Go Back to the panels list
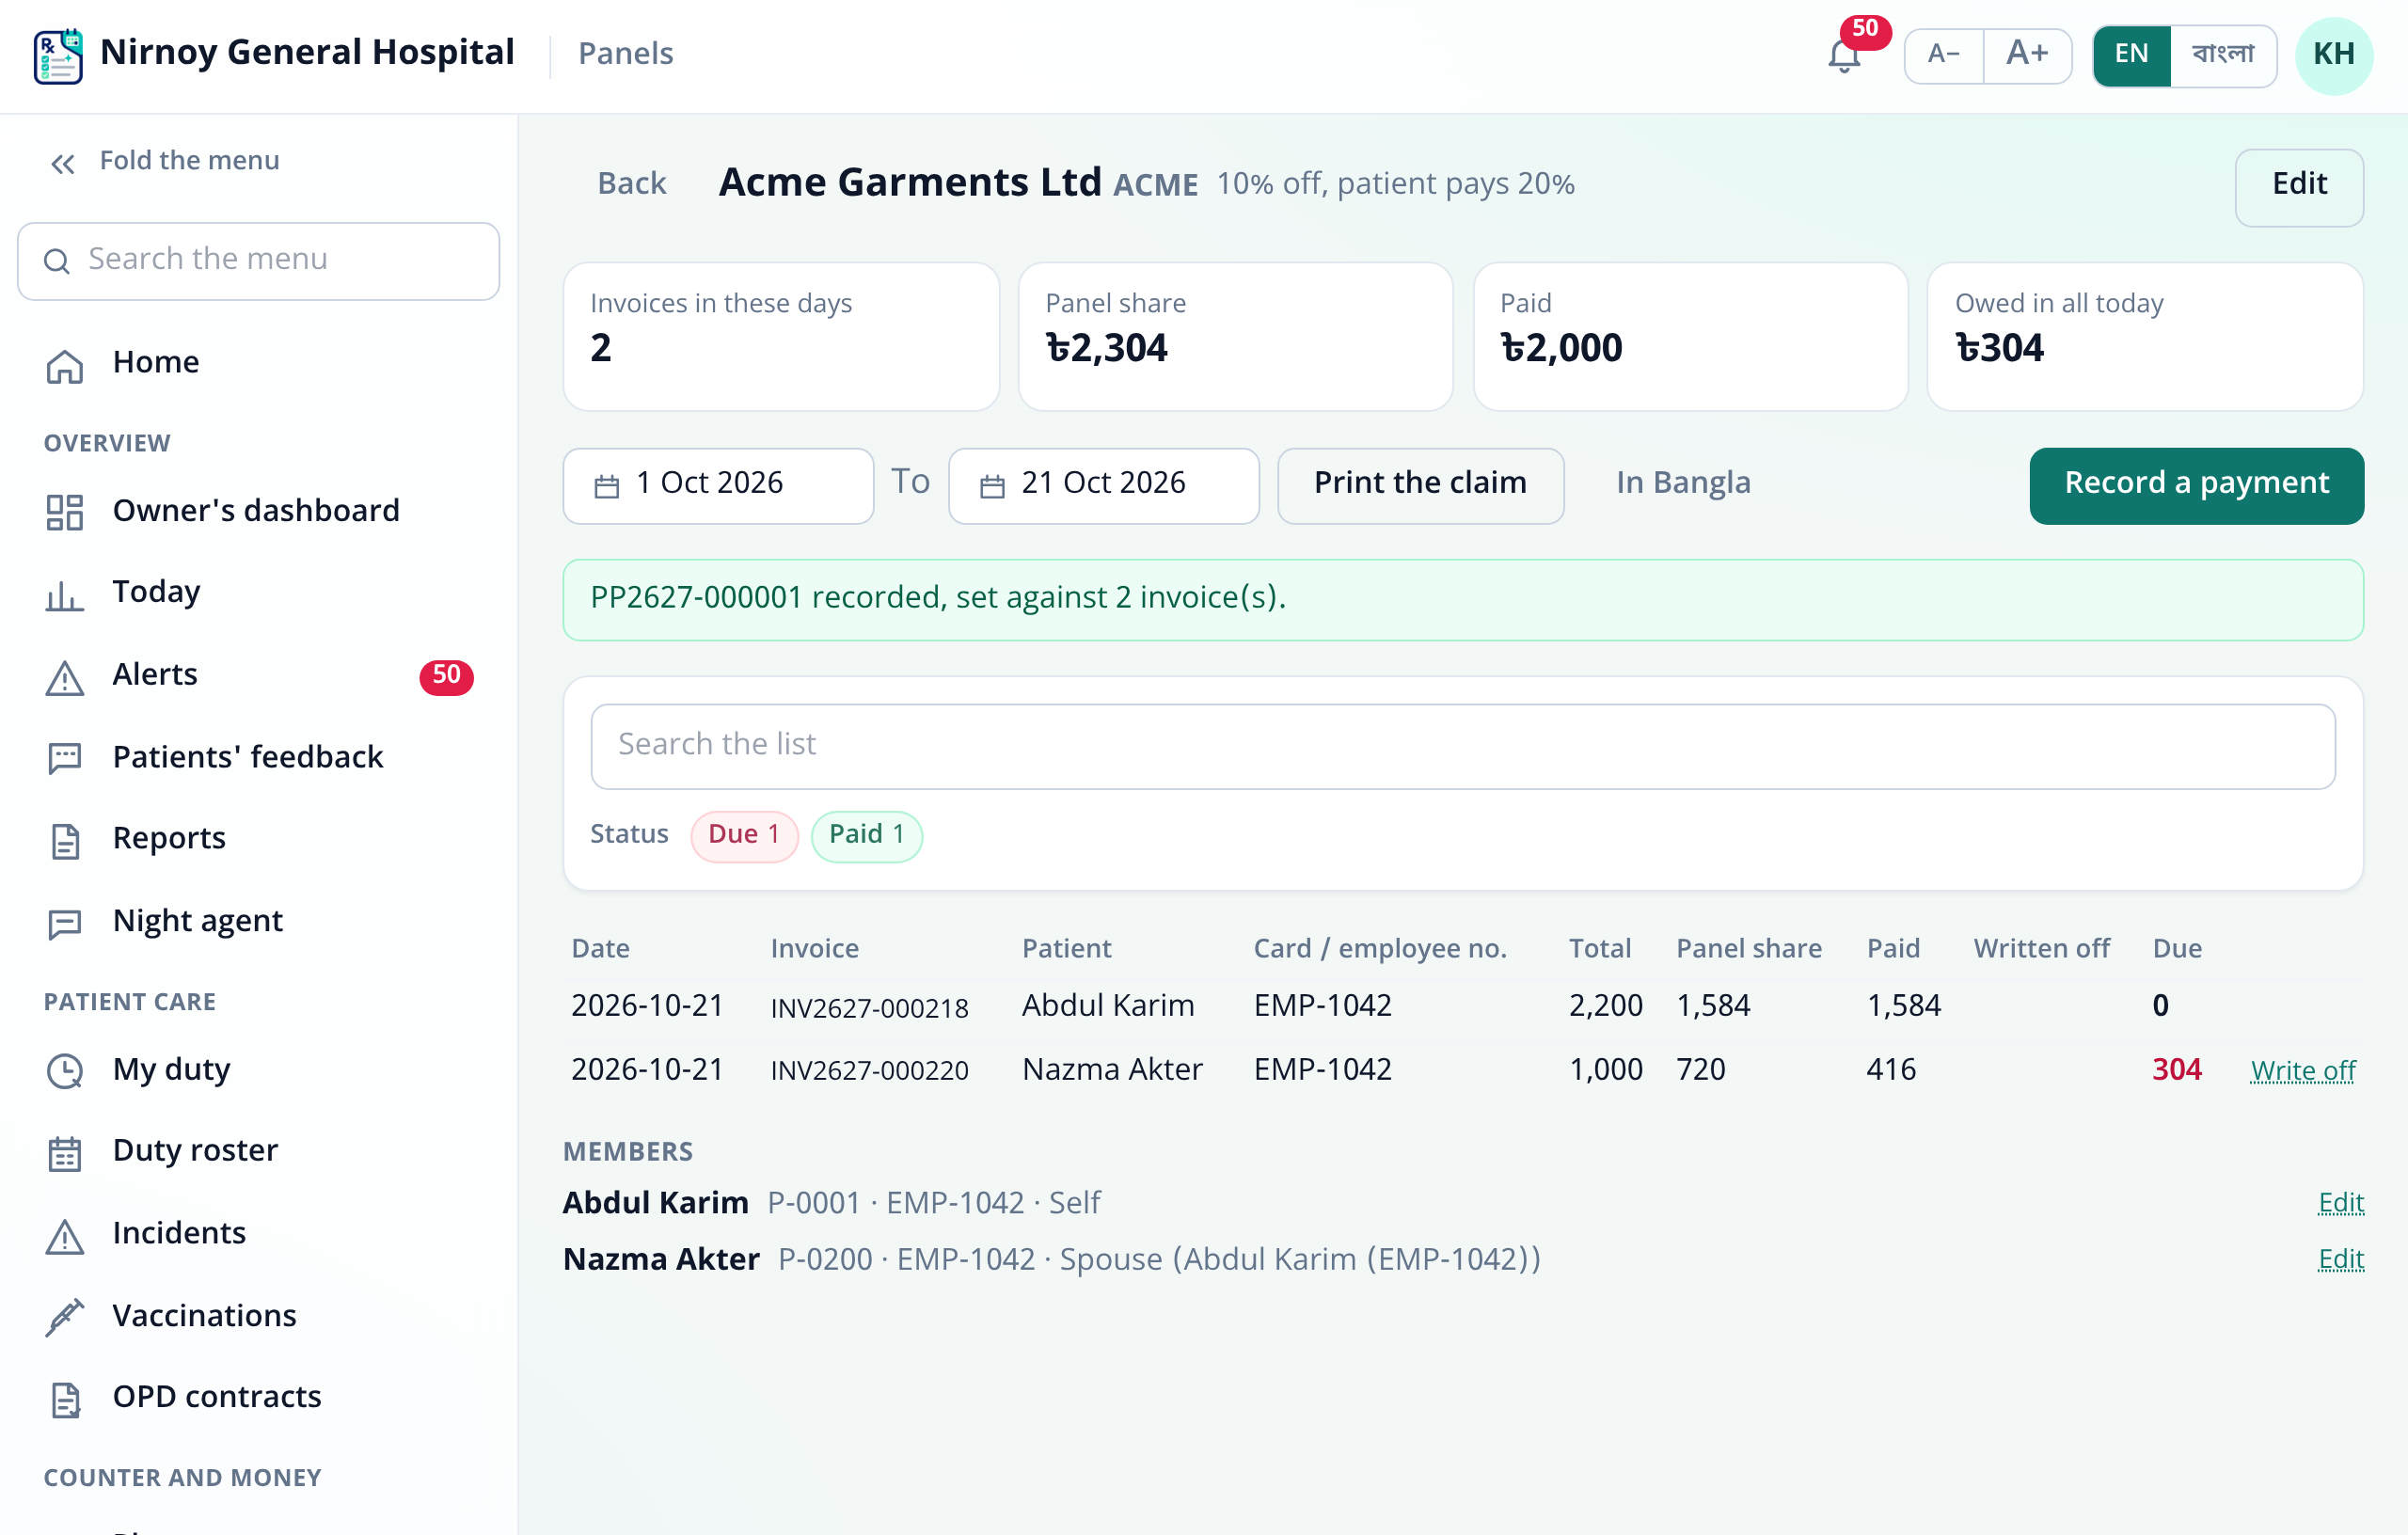 (x=632, y=184)
